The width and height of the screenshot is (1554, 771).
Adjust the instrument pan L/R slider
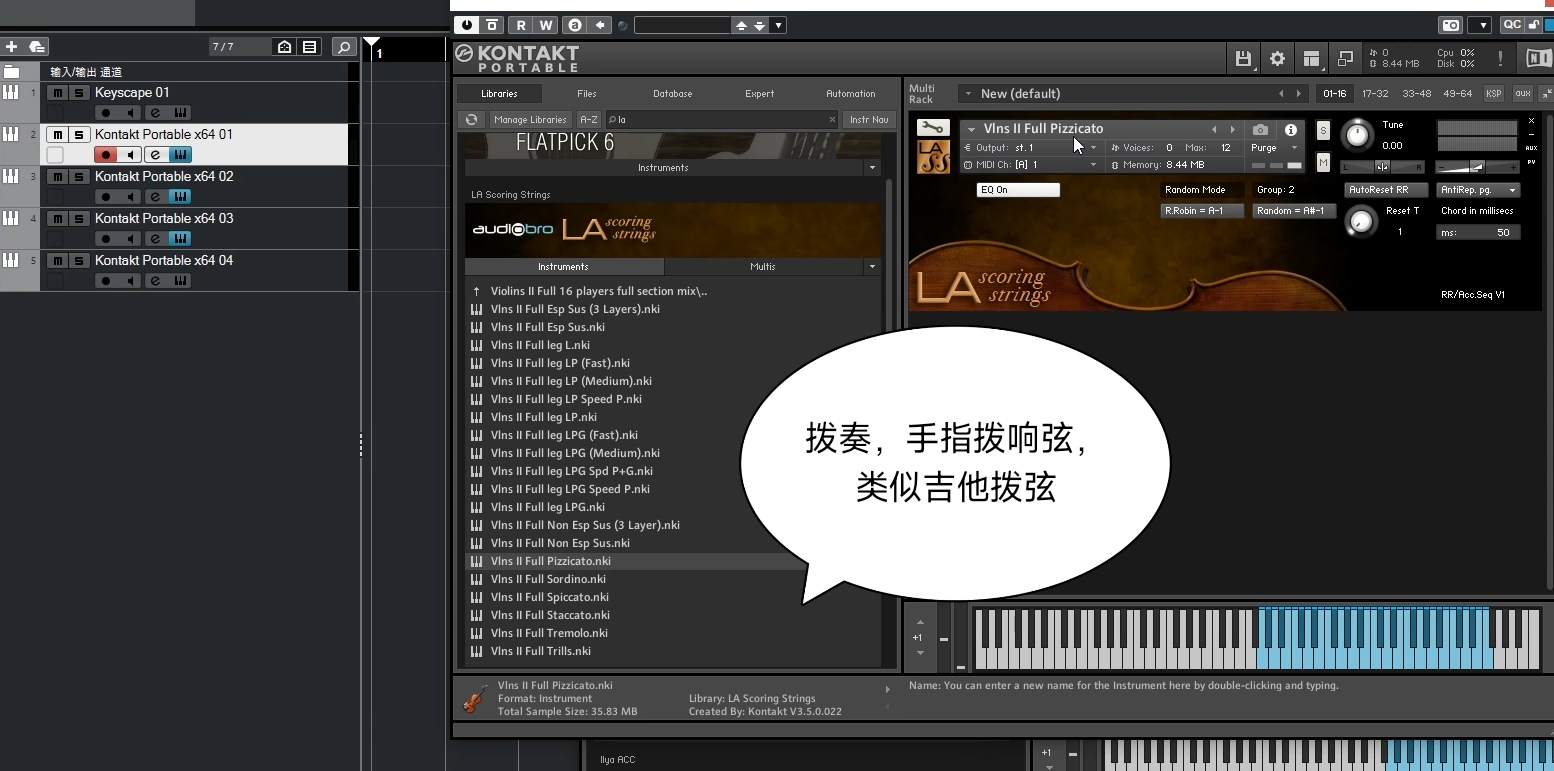pyautogui.click(x=1382, y=167)
